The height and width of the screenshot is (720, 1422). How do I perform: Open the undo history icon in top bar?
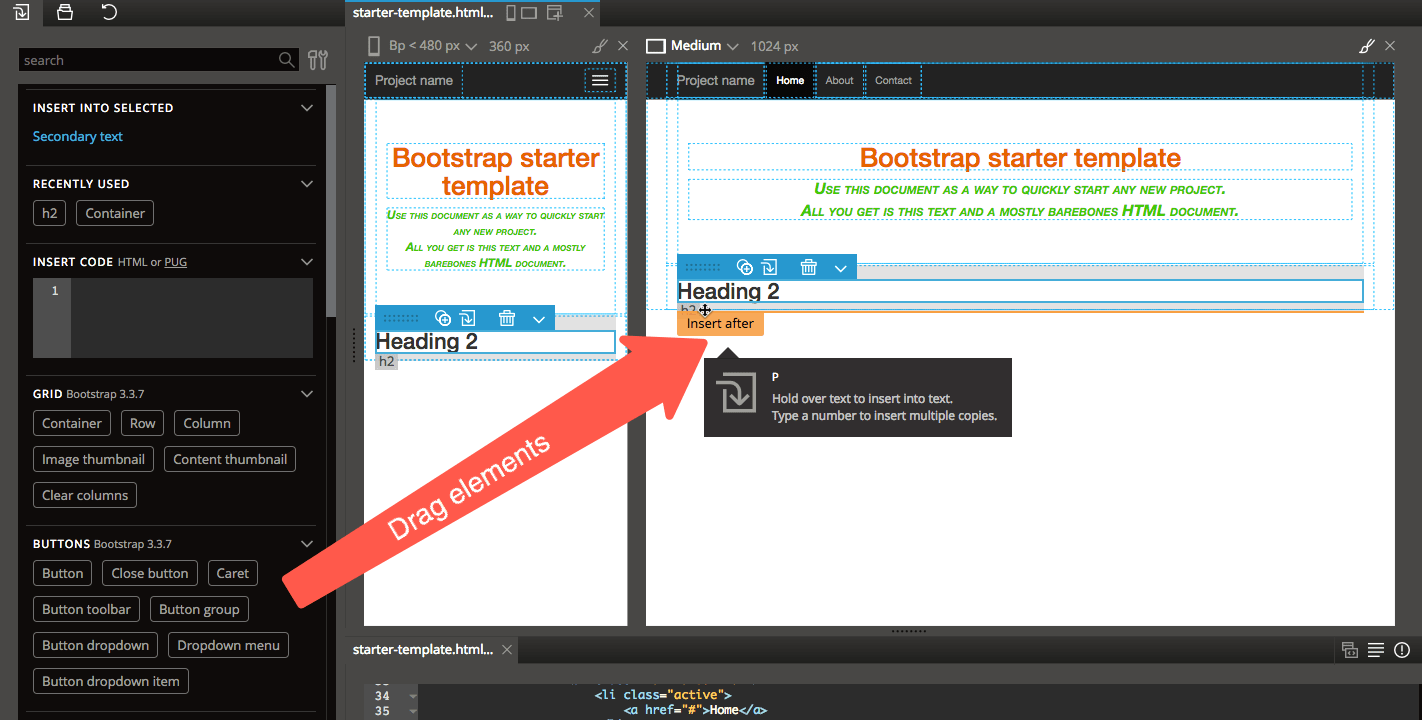tap(109, 12)
